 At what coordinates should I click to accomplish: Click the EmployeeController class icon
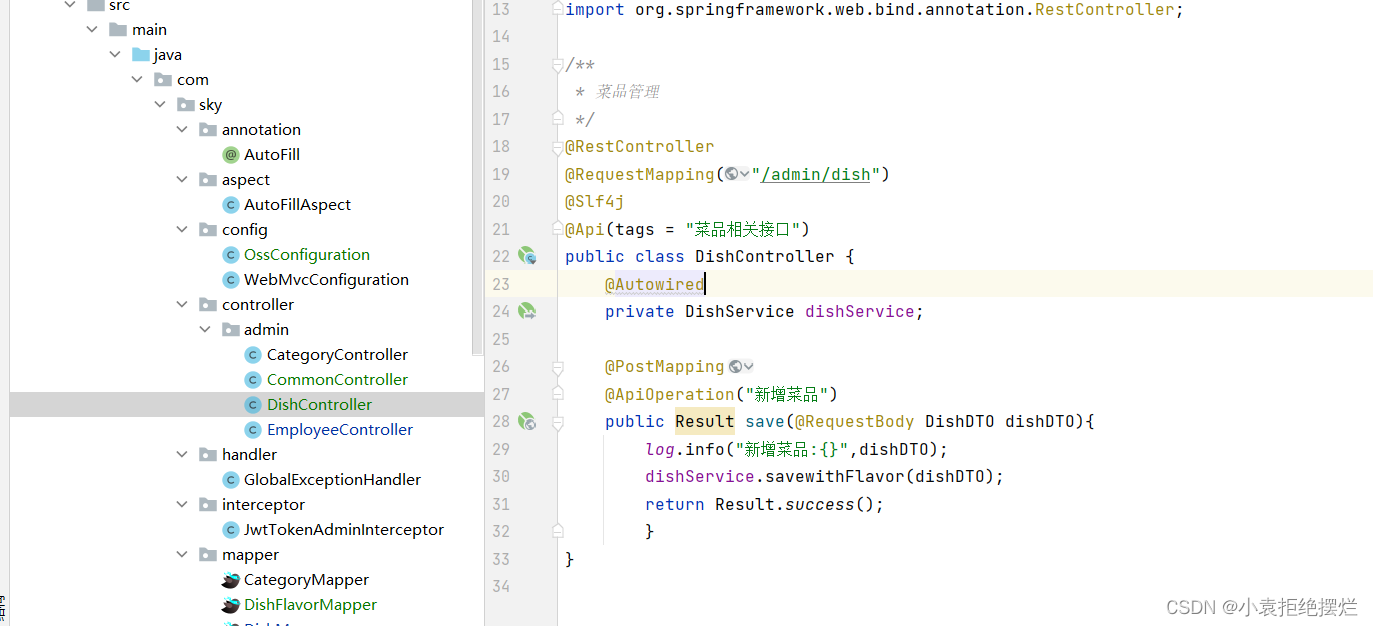(253, 430)
